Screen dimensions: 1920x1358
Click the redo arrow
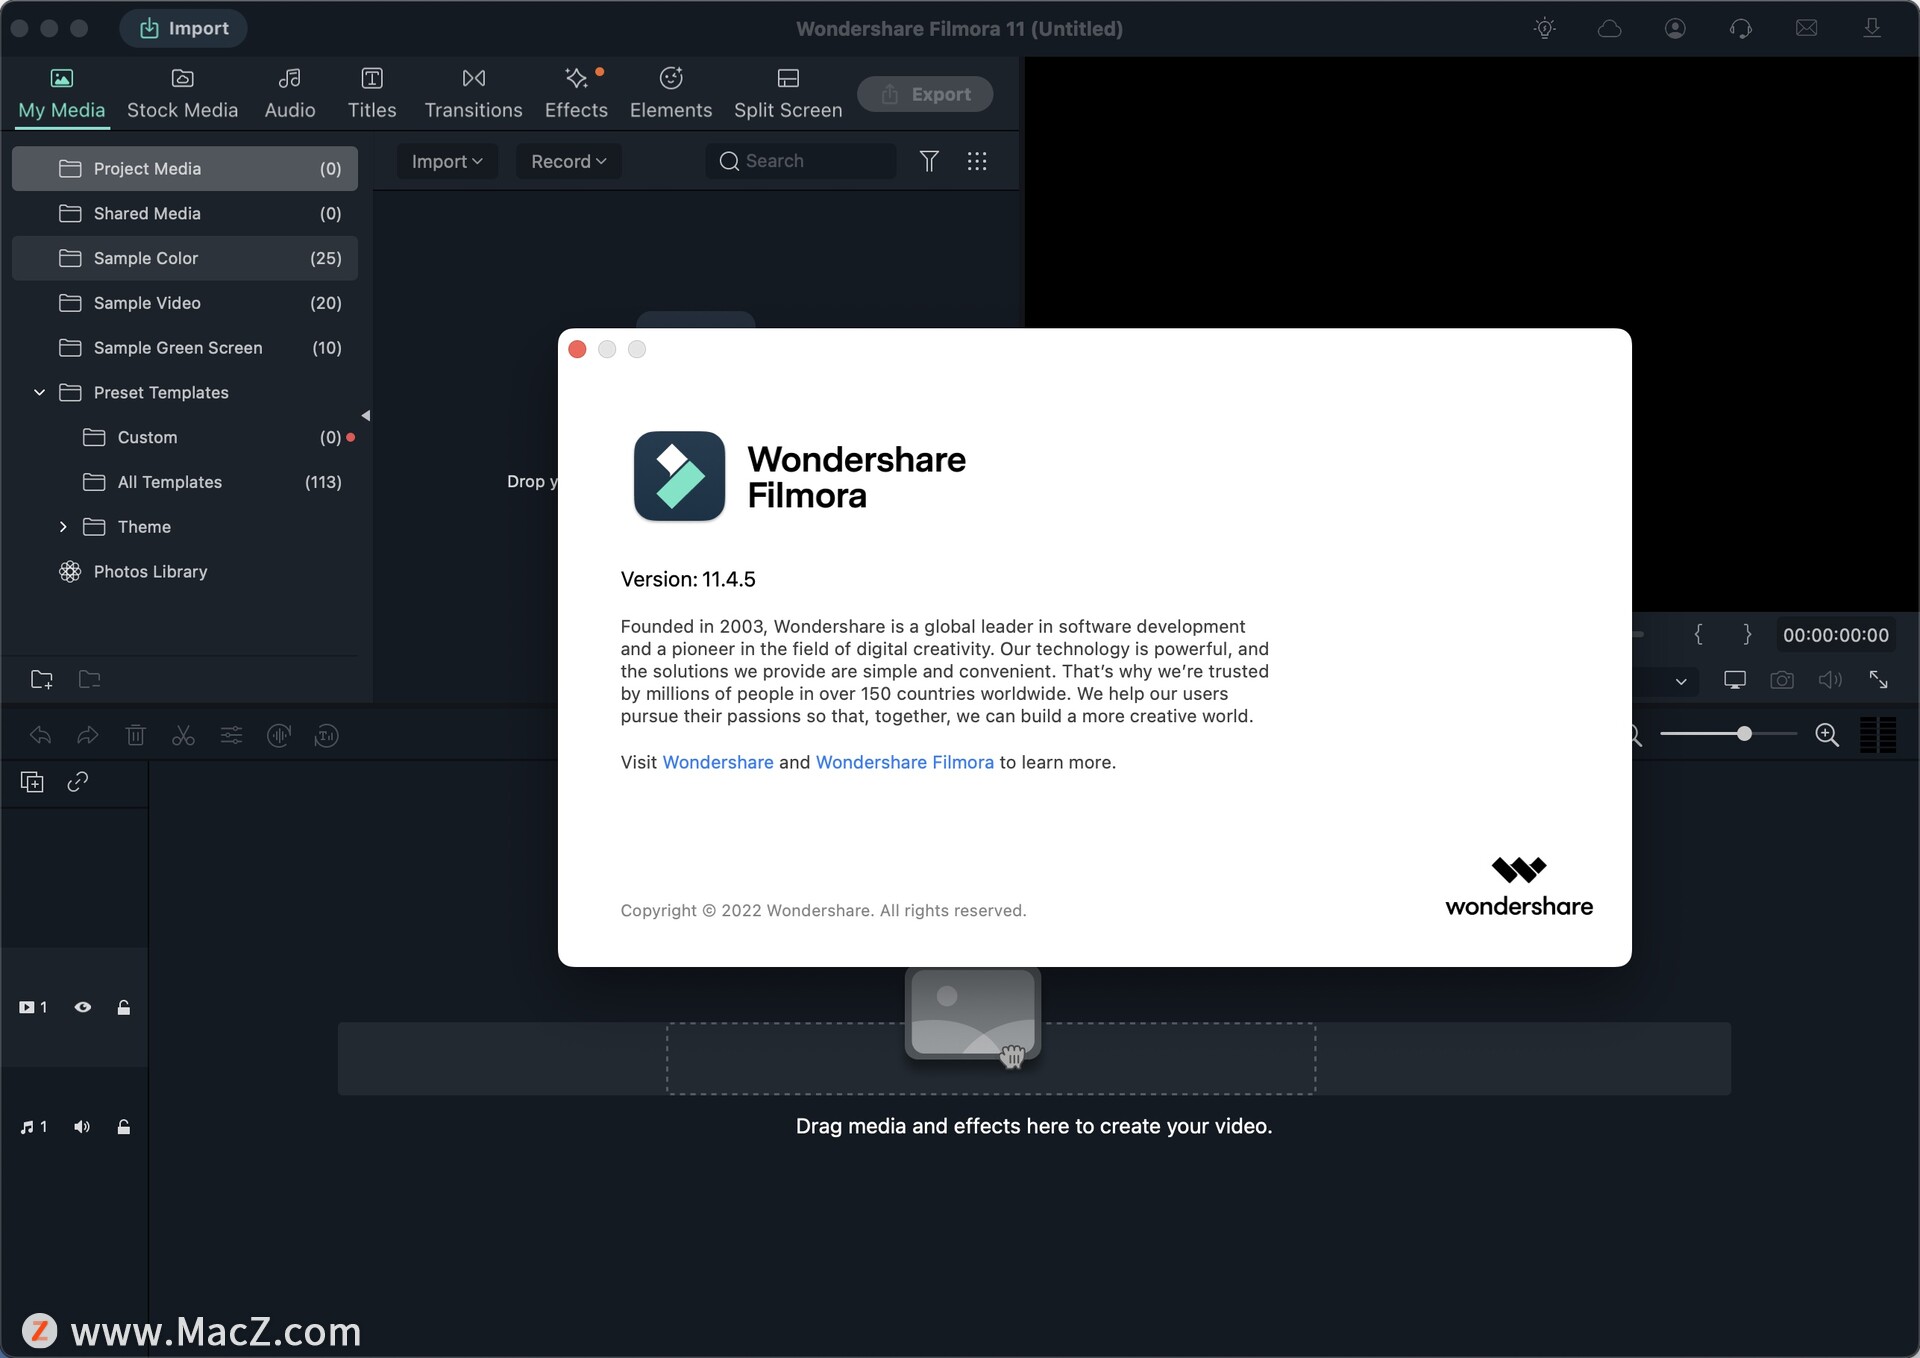[88, 736]
